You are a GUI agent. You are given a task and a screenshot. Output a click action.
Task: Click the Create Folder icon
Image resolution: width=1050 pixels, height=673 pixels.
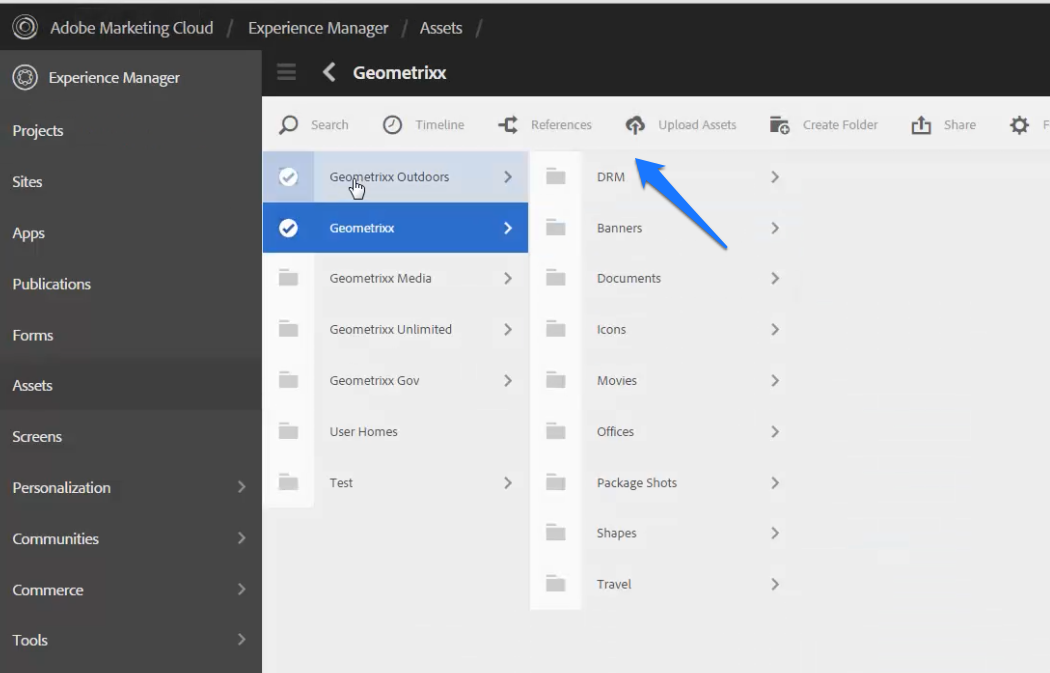tap(779, 124)
